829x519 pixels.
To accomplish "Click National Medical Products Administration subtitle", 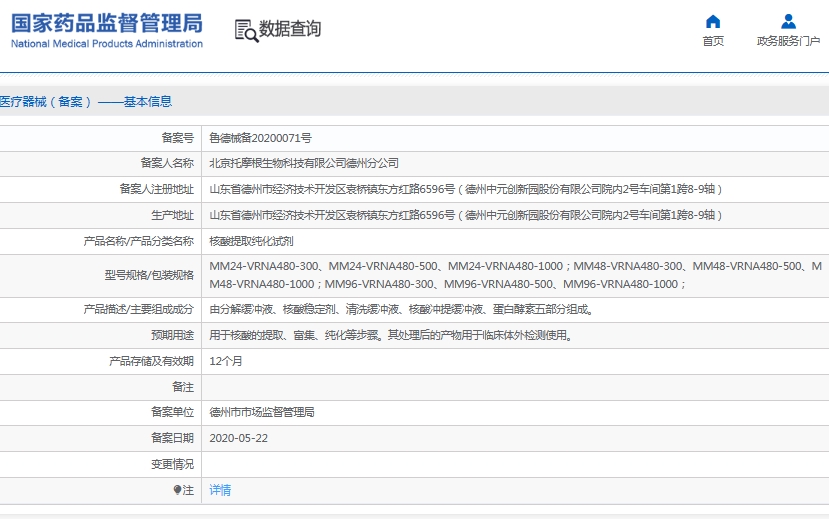I will (x=107, y=44).
